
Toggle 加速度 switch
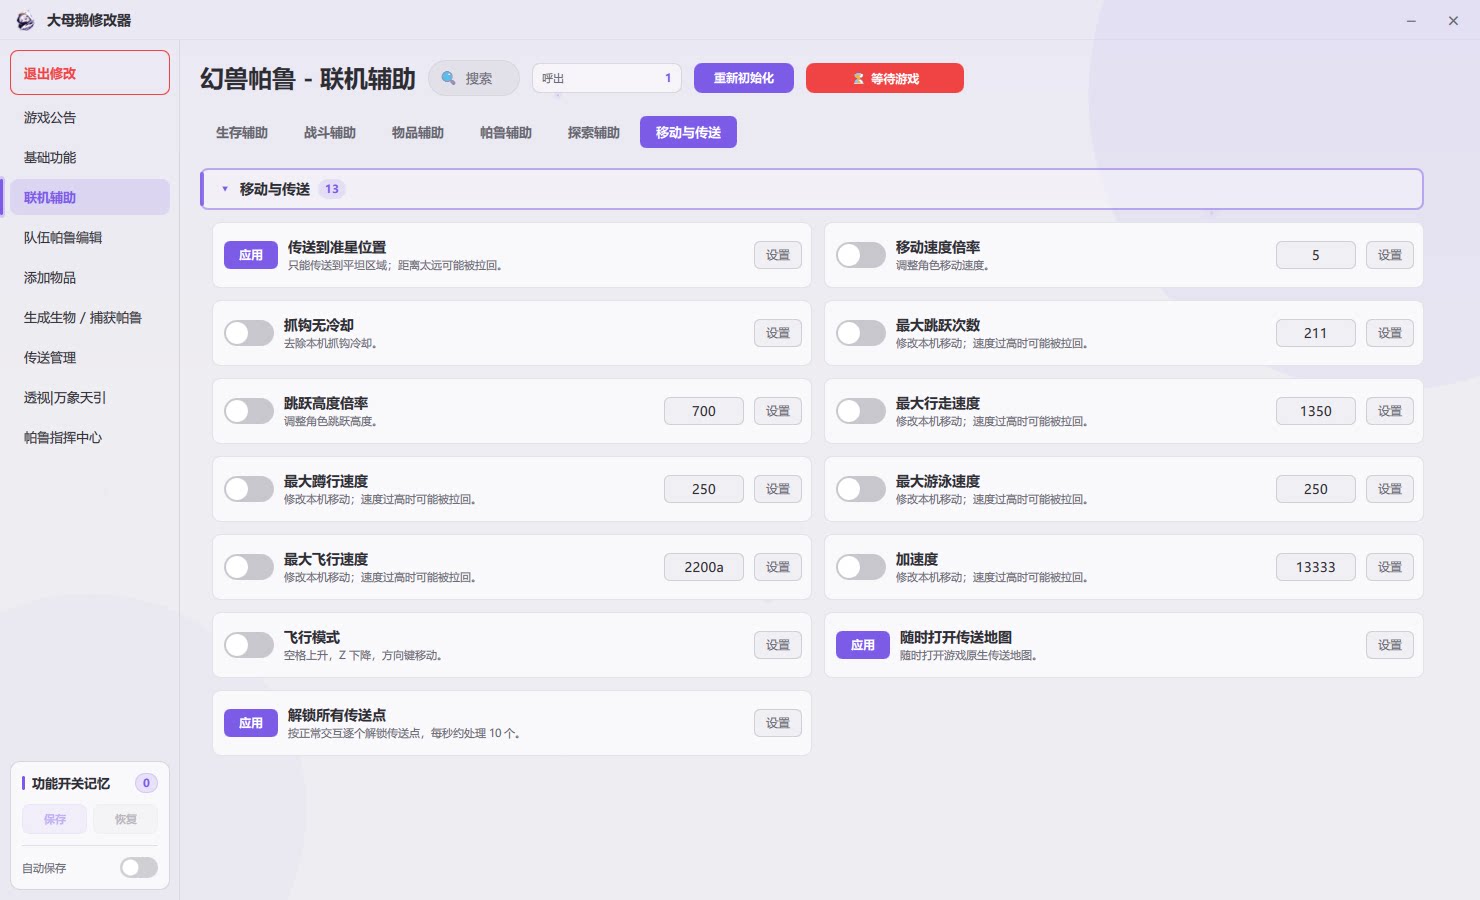[x=861, y=567]
